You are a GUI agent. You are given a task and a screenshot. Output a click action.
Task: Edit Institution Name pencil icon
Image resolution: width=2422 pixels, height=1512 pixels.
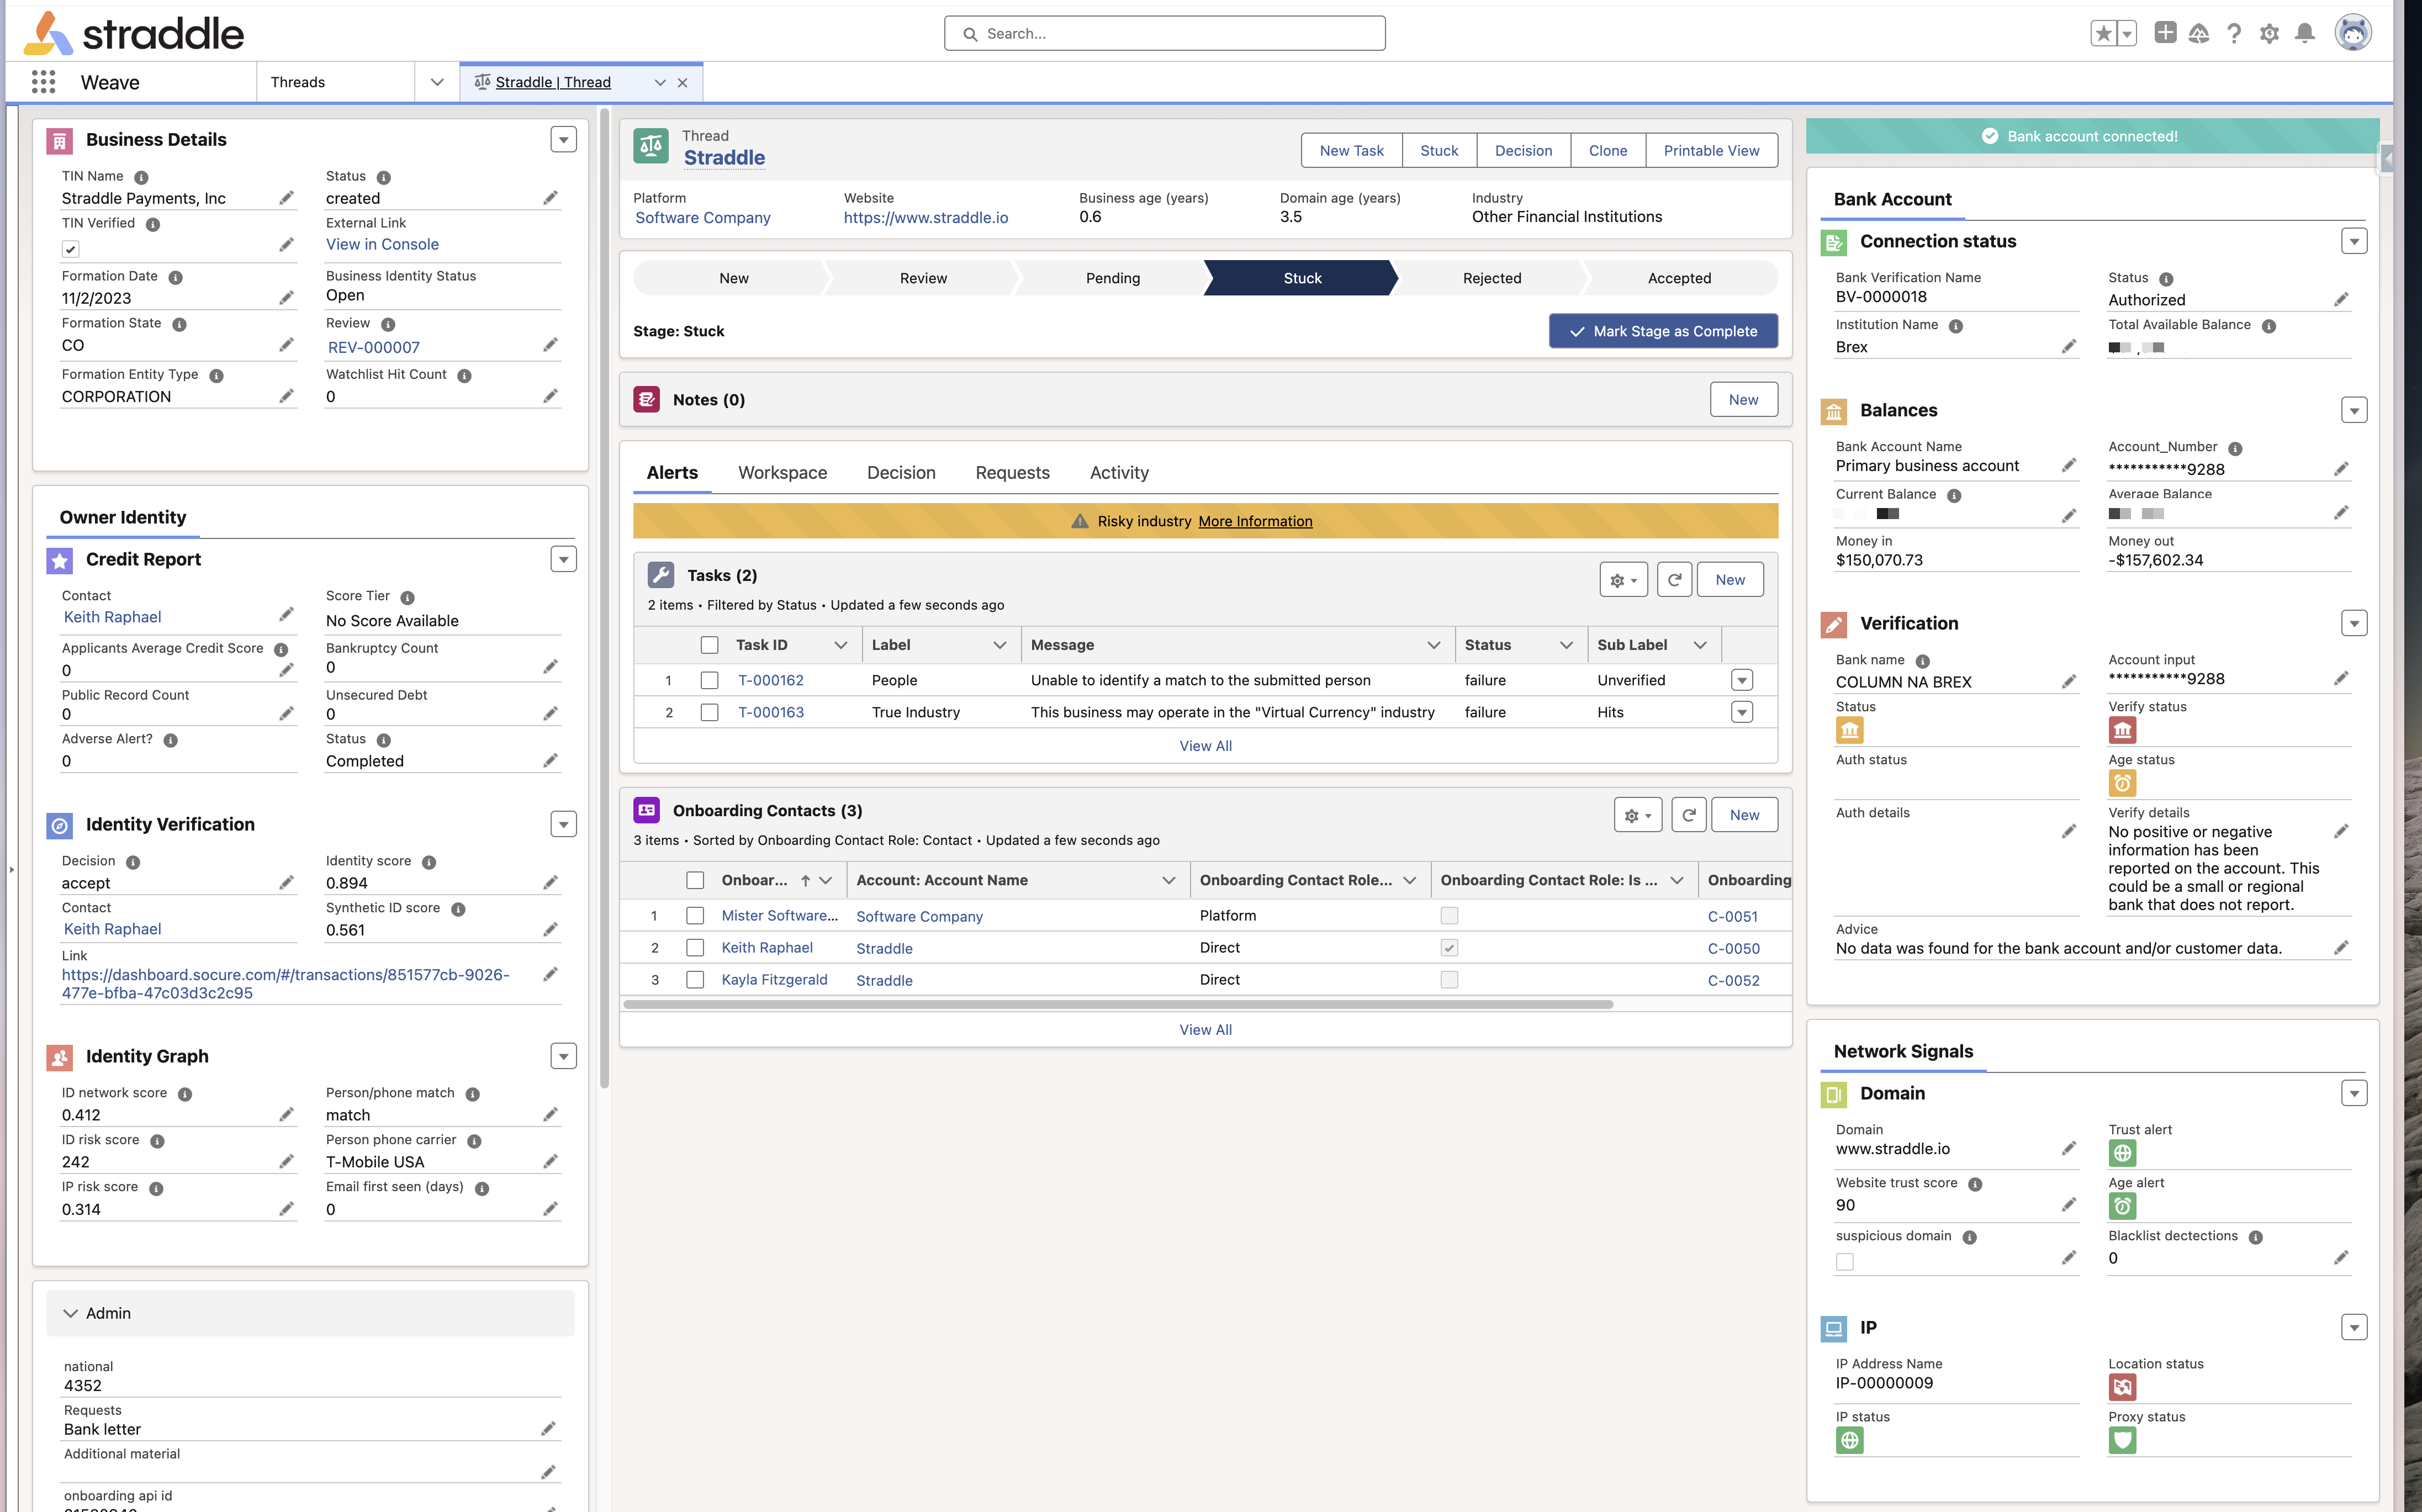point(2068,347)
